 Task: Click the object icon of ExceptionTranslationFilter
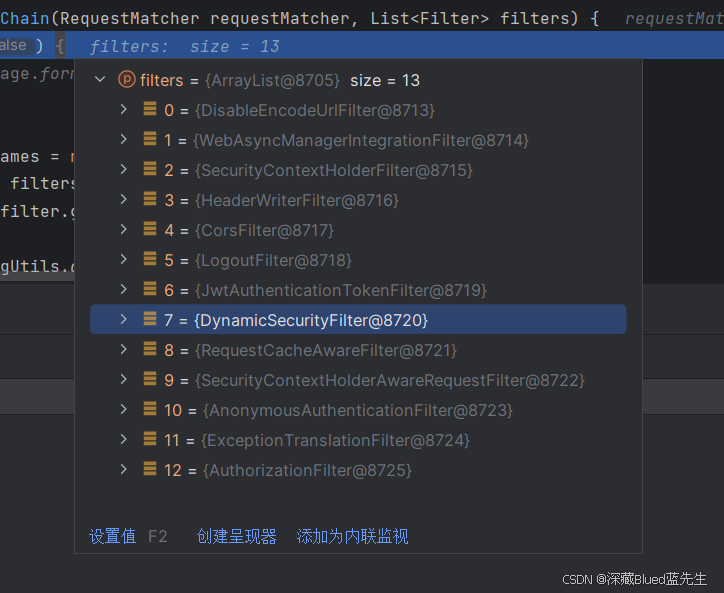150,439
